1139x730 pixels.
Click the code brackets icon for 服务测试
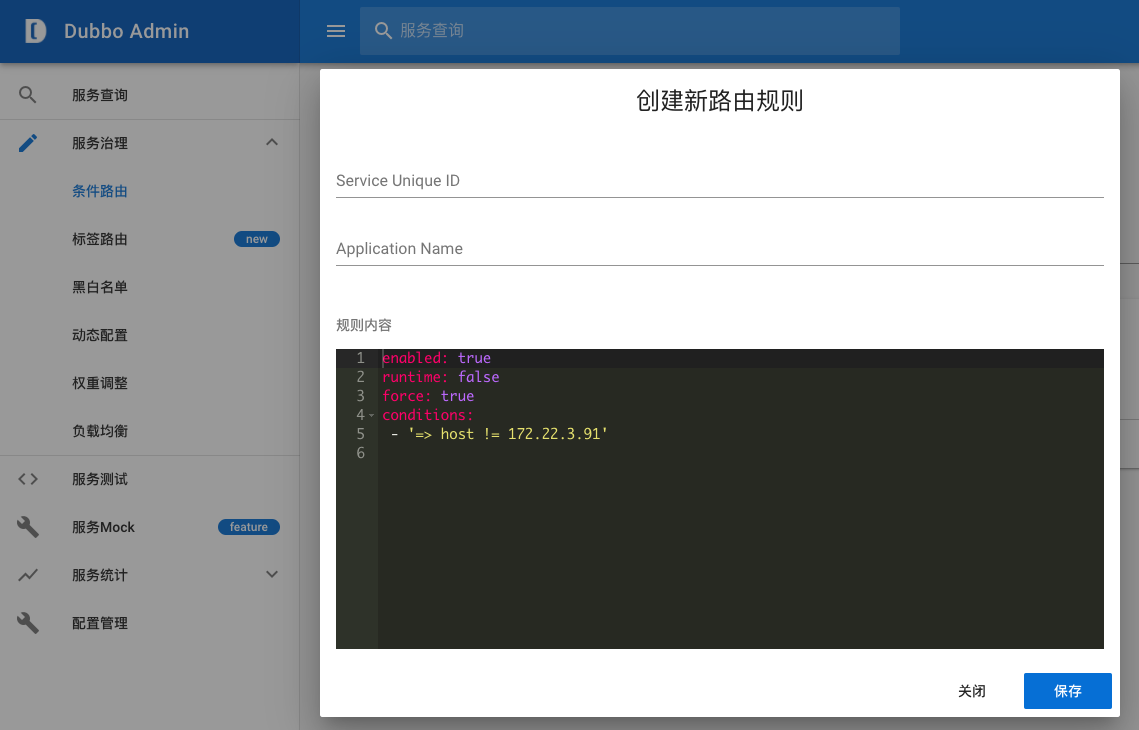click(28, 479)
